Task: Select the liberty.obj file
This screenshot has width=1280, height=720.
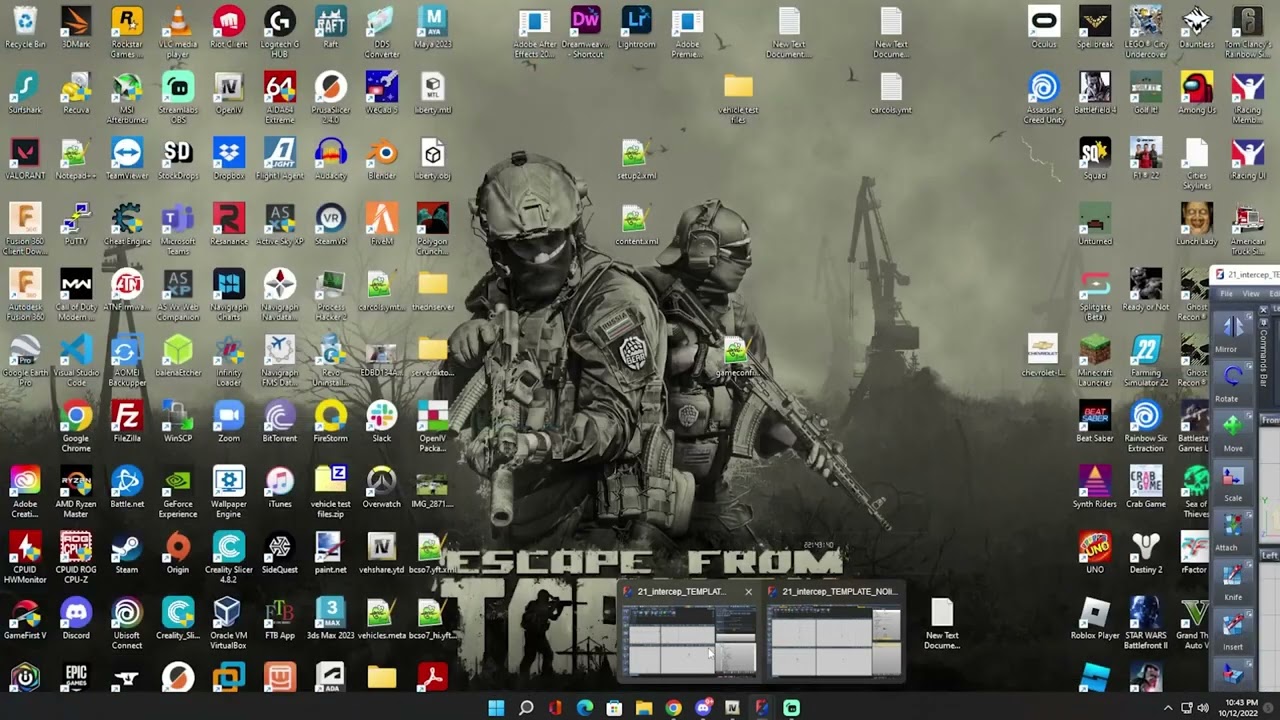Action: coord(433,159)
